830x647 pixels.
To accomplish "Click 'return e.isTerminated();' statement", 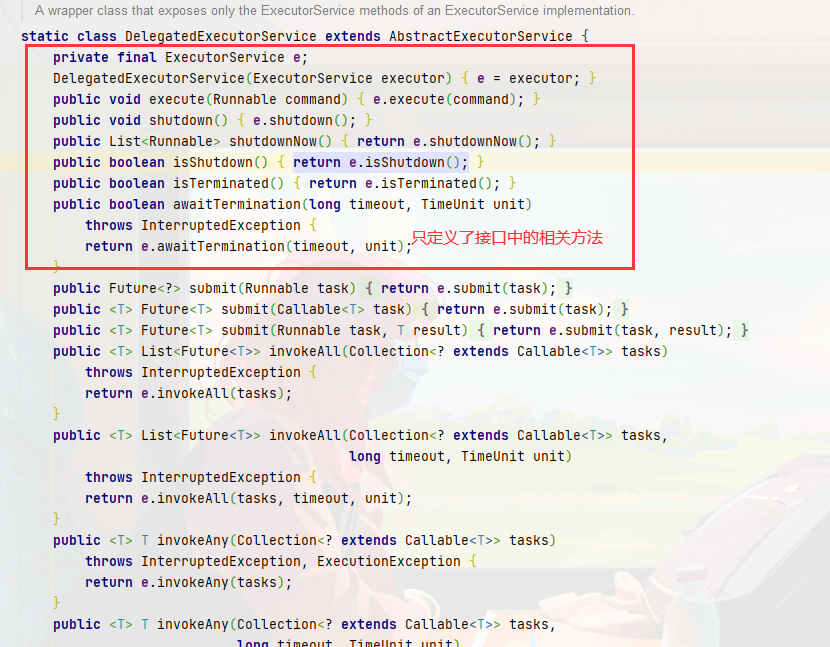I will 404,183.
